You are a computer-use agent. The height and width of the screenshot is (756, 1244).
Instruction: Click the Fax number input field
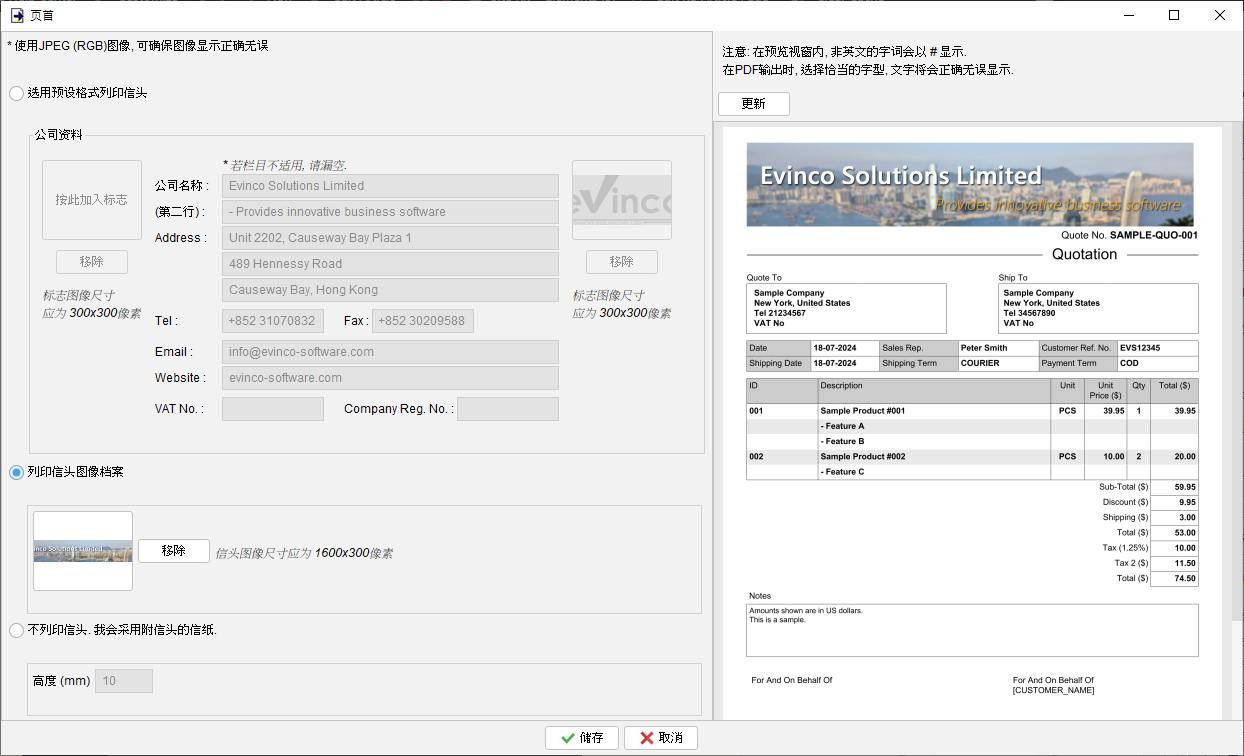click(423, 321)
